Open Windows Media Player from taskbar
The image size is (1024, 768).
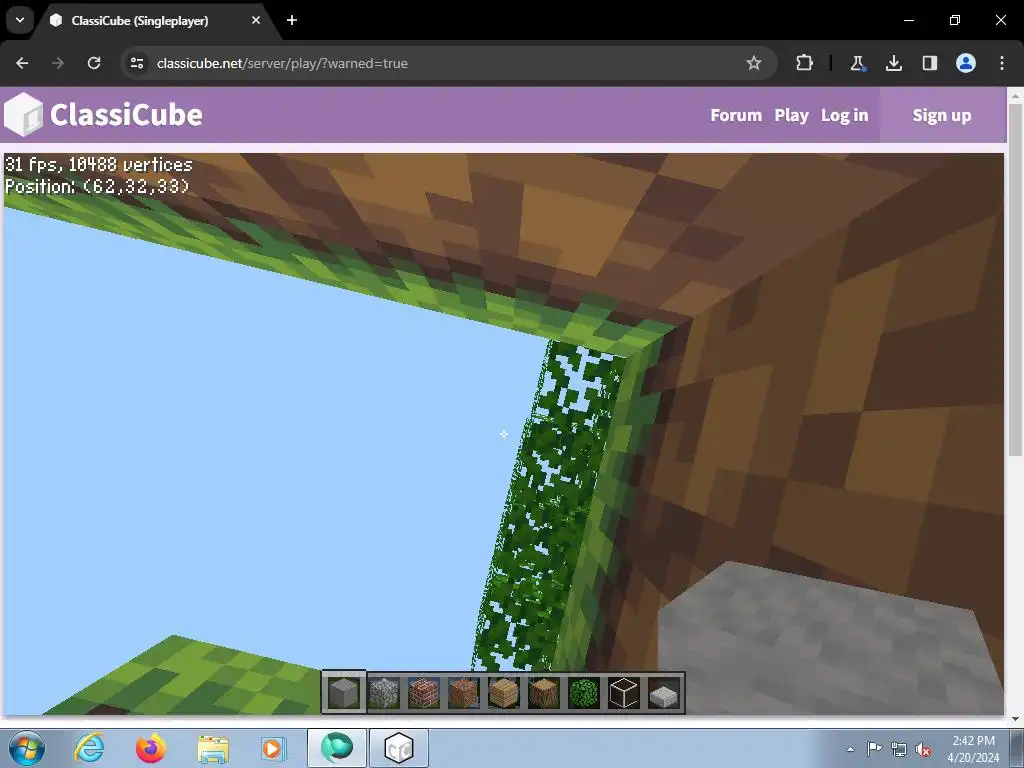272,748
